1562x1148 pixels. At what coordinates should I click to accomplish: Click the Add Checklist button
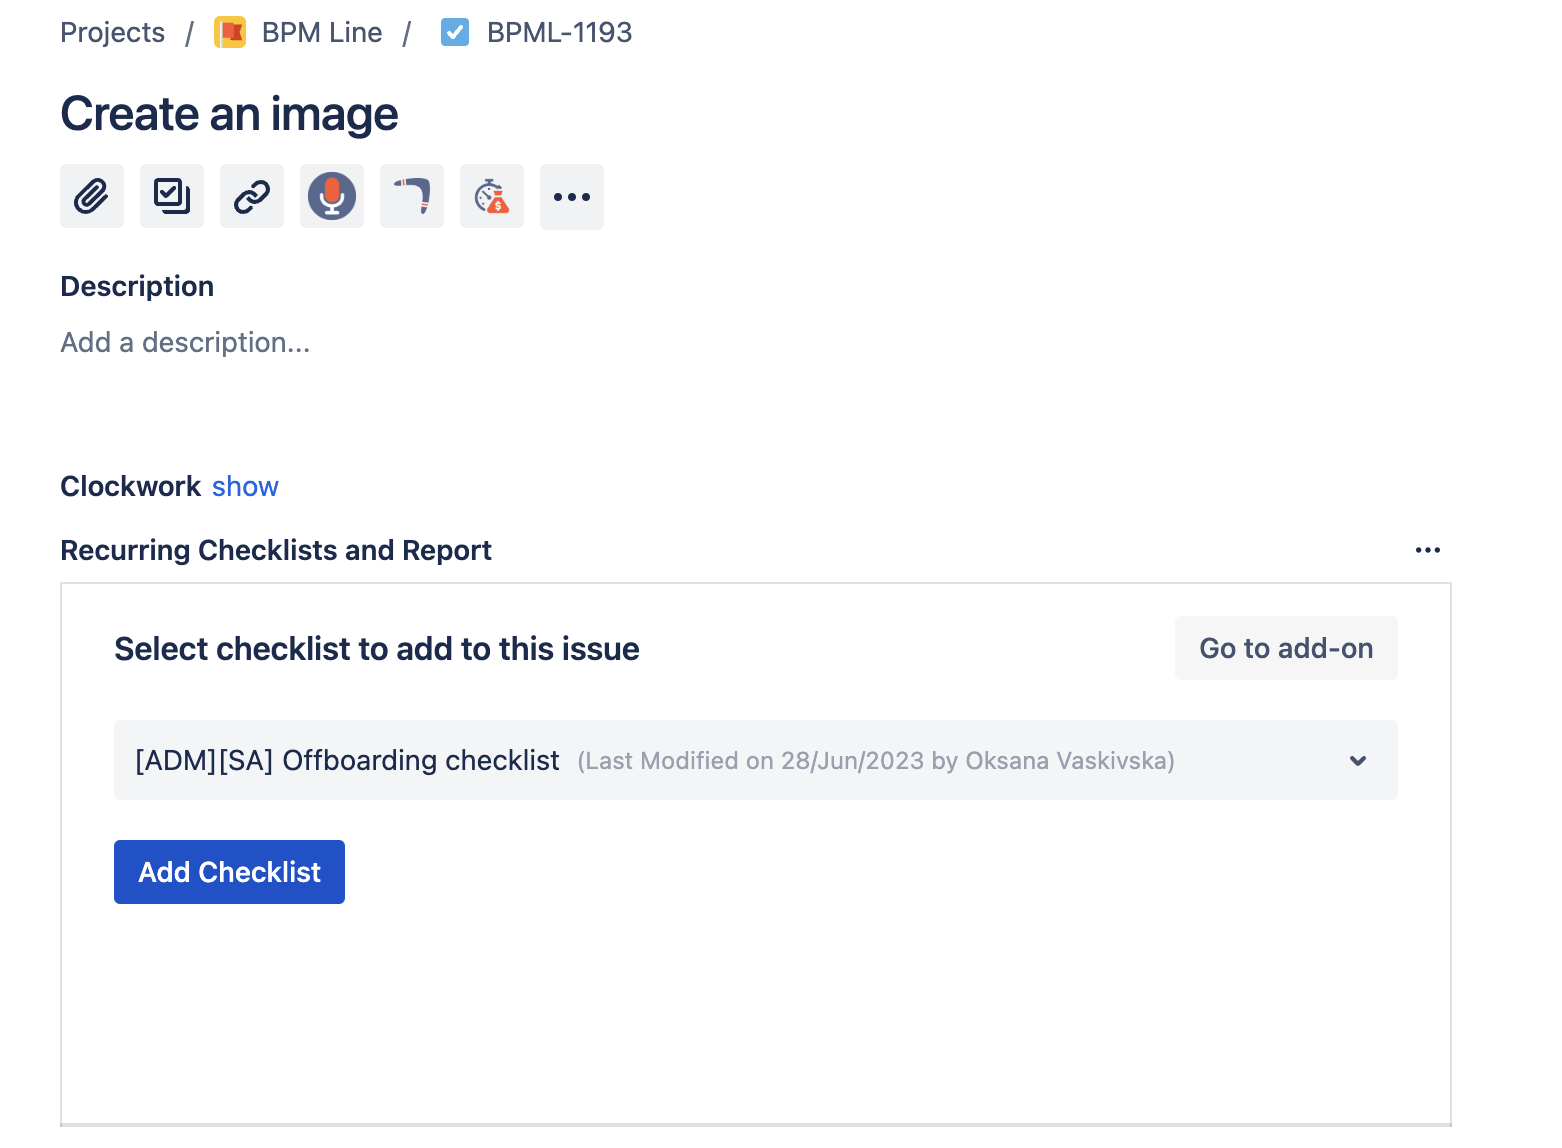(229, 872)
